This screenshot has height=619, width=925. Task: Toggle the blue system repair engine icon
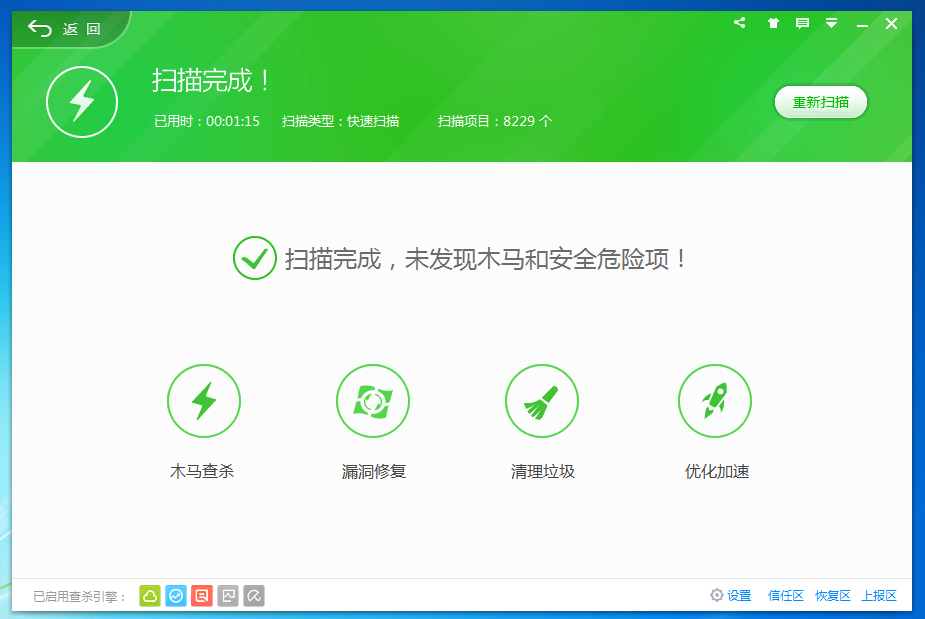(x=176, y=596)
